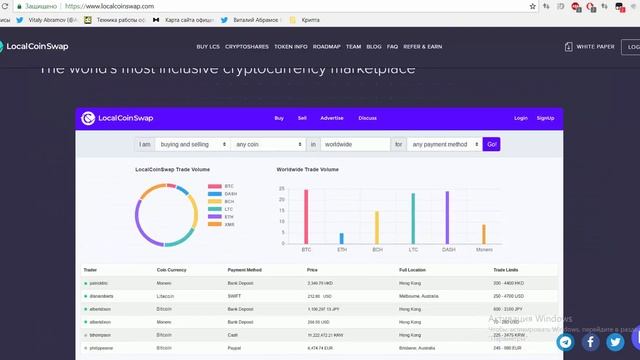
Task: Select Sell in the purple demo bar
Action: point(302,118)
